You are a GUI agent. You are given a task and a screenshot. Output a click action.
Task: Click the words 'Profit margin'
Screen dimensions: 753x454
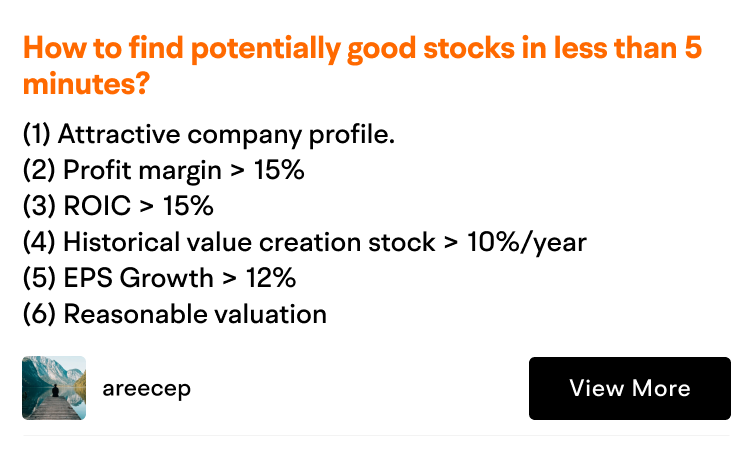142,171
